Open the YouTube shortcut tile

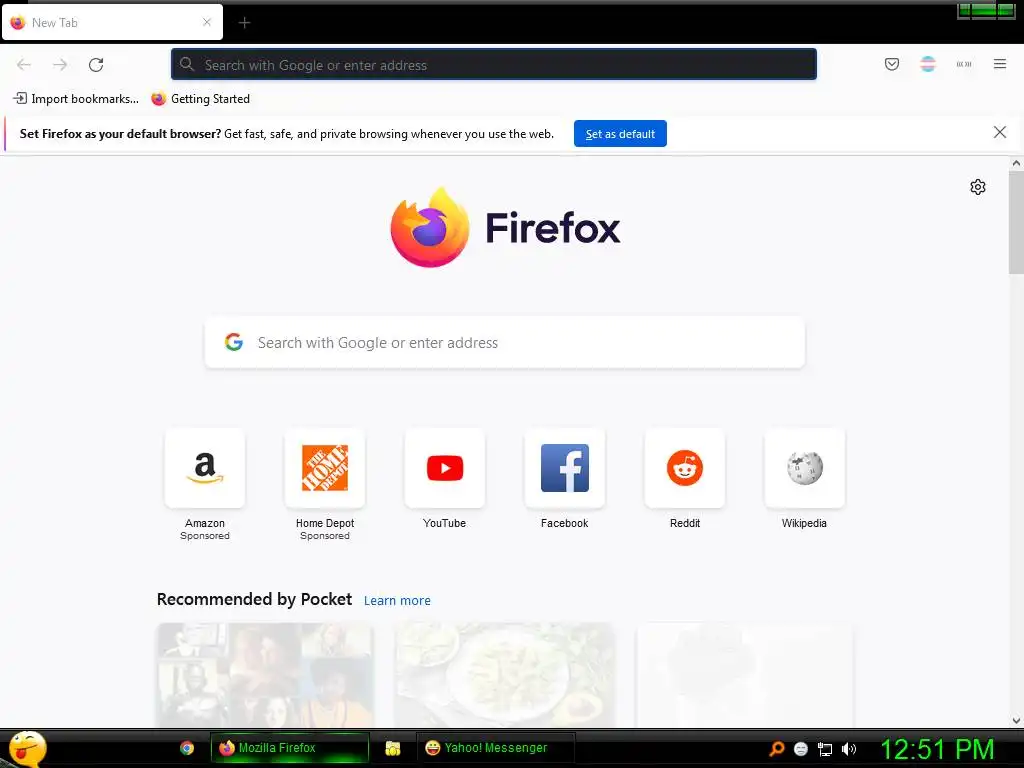pyautogui.click(x=445, y=468)
